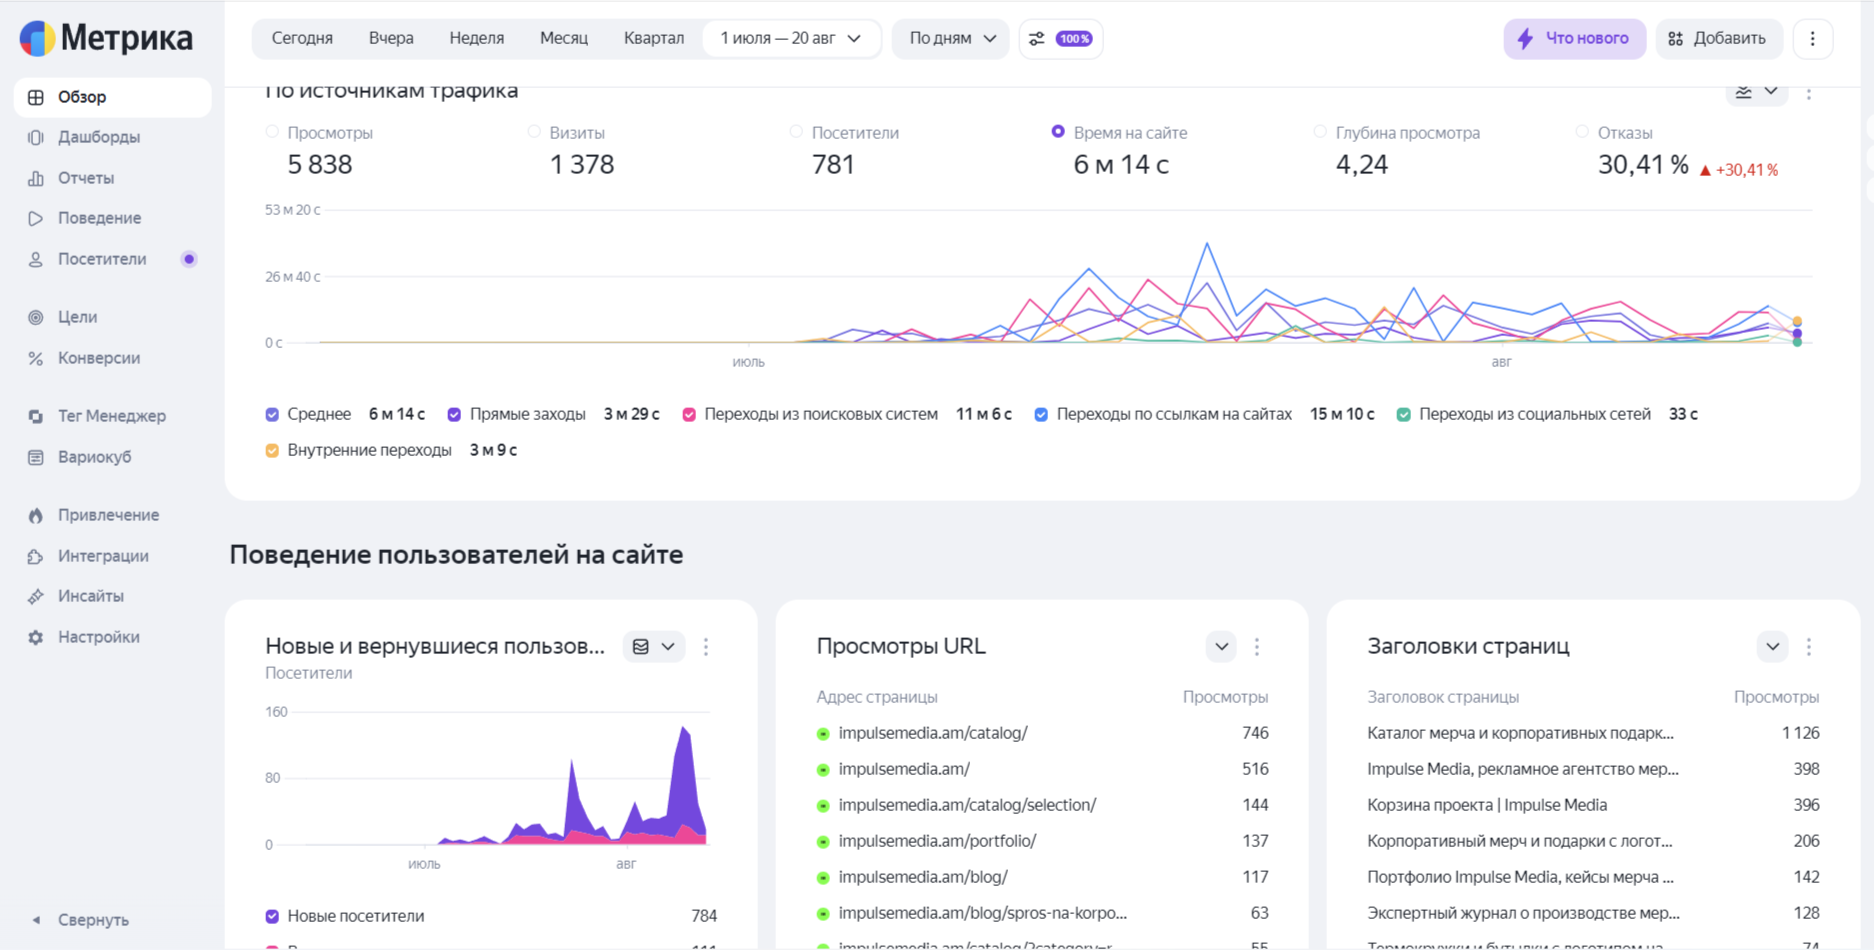This screenshot has height=950, width=1874.
Task: Expand the Заголовки страниц widget chevron
Action: (1772, 647)
